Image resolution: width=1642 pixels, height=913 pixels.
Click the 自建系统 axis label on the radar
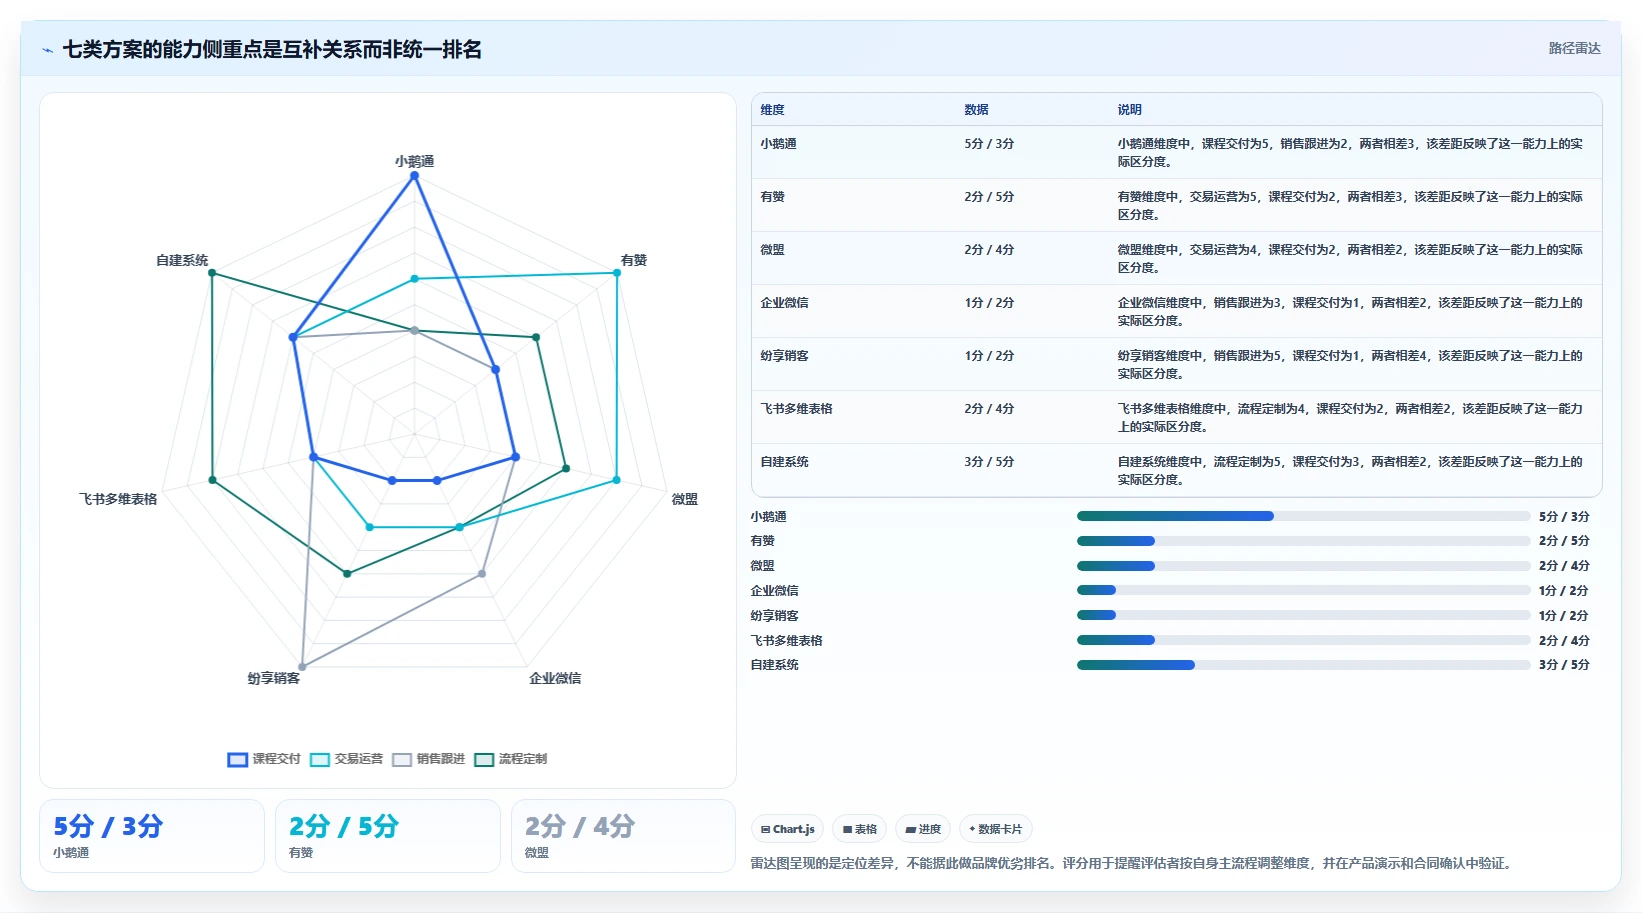(182, 260)
